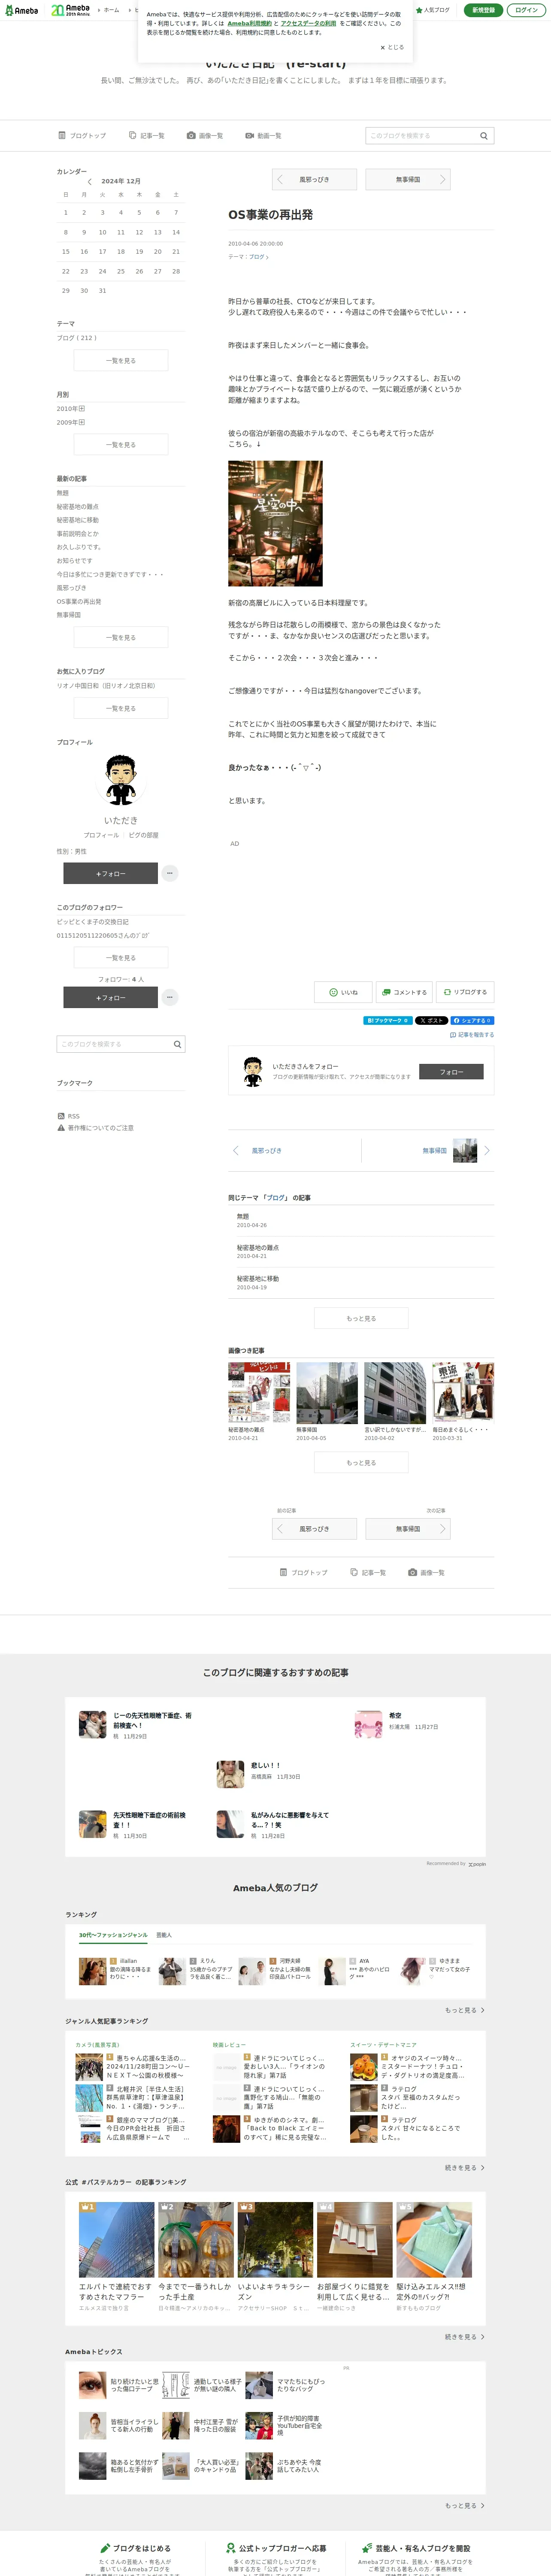Focus the top blog search field
Viewport: 551px width, 2576px height.
pos(420,136)
